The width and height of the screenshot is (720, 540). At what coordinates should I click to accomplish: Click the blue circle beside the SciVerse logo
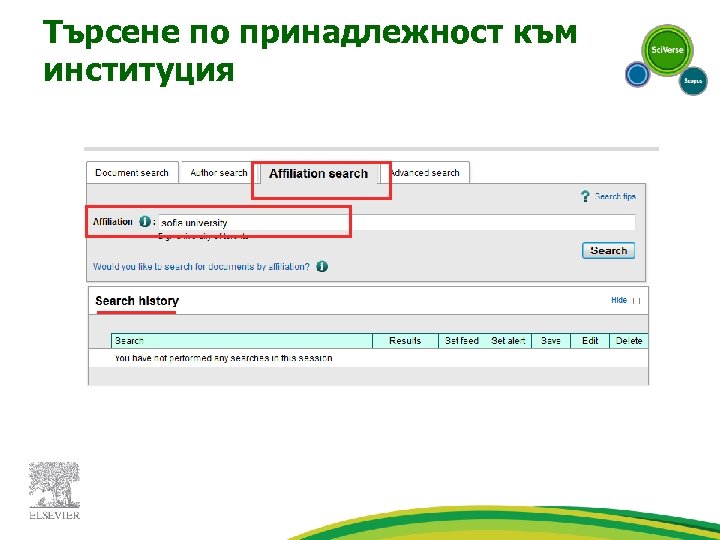click(637, 74)
